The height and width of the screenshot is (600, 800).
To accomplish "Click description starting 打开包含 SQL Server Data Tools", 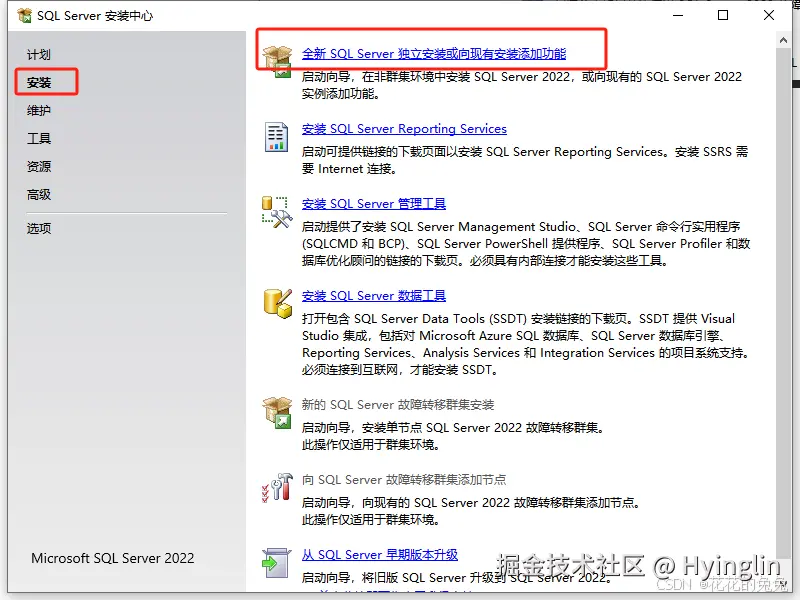I will point(526,344).
